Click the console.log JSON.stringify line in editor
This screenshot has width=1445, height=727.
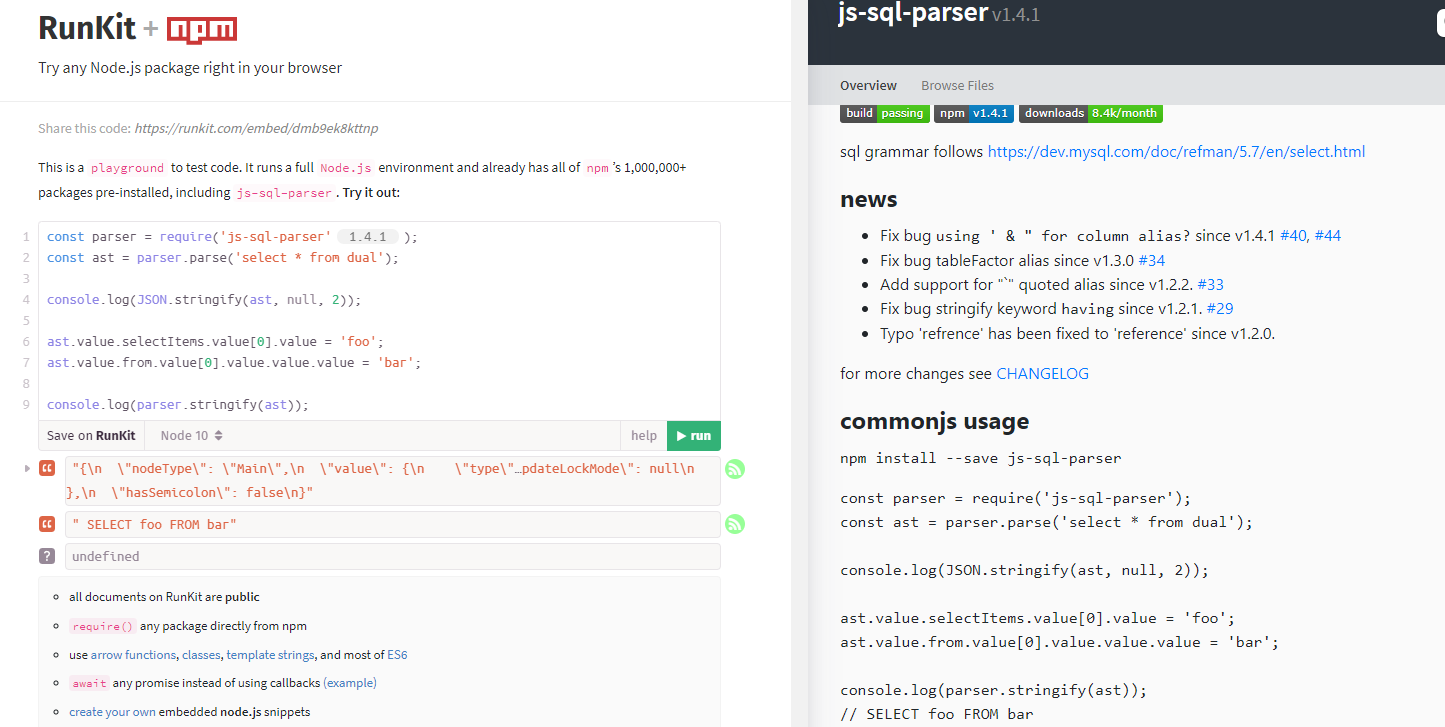tap(204, 300)
